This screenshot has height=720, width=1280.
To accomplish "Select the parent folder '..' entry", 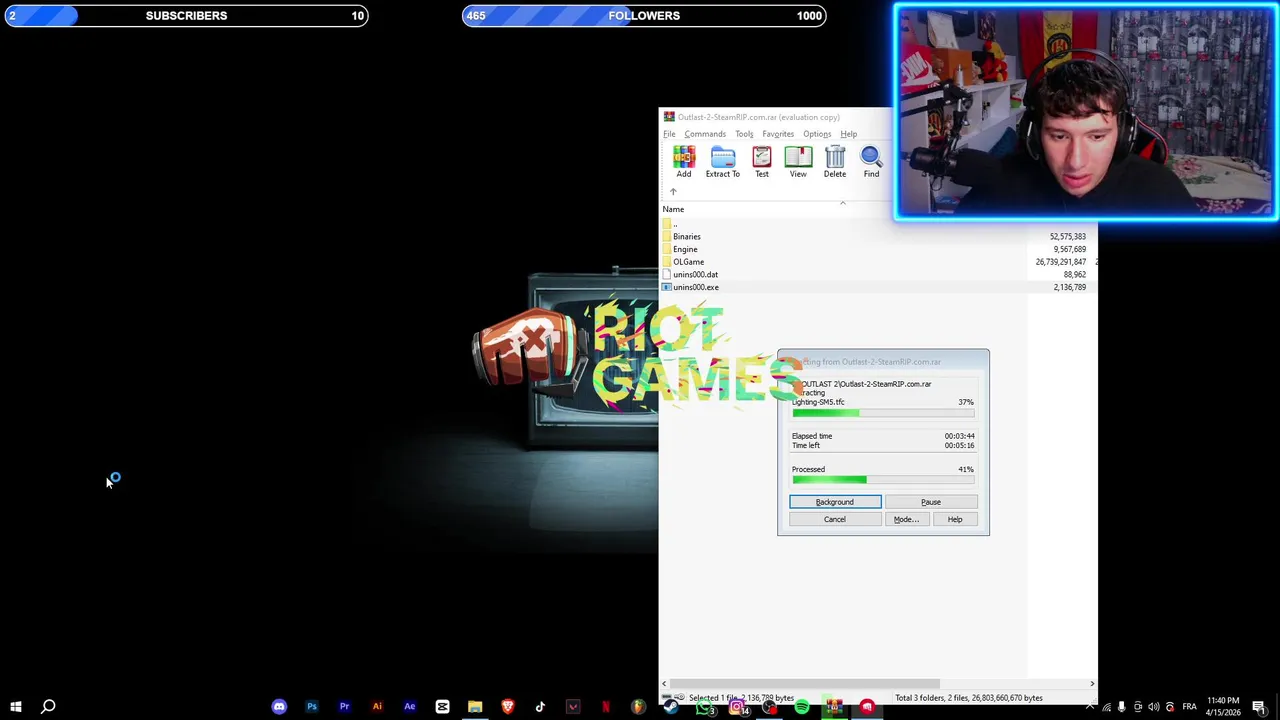I will tap(675, 225).
